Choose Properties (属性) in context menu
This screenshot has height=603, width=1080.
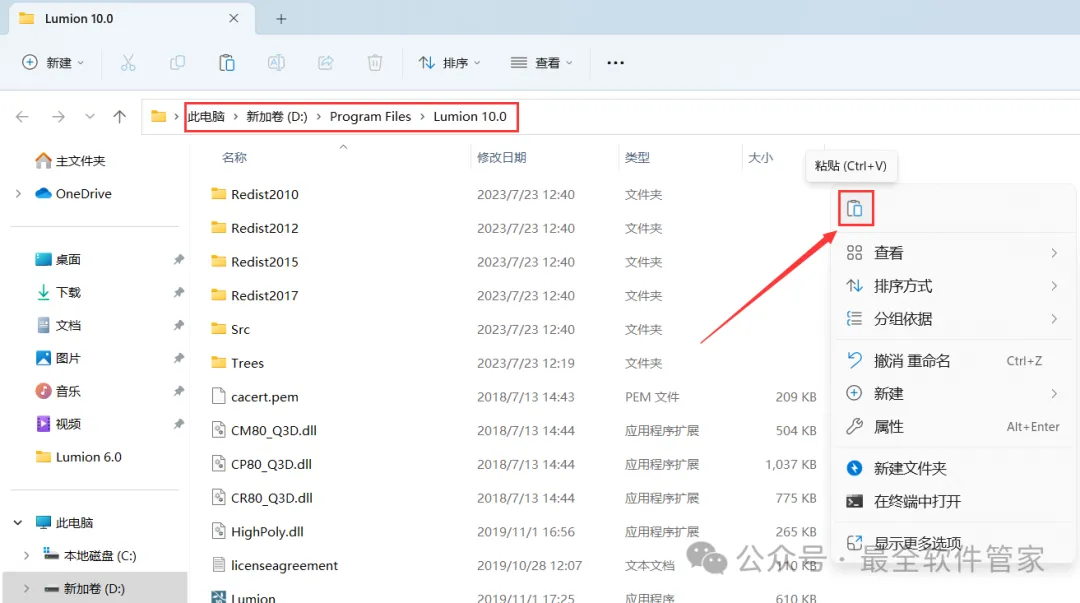coord(954,427)
